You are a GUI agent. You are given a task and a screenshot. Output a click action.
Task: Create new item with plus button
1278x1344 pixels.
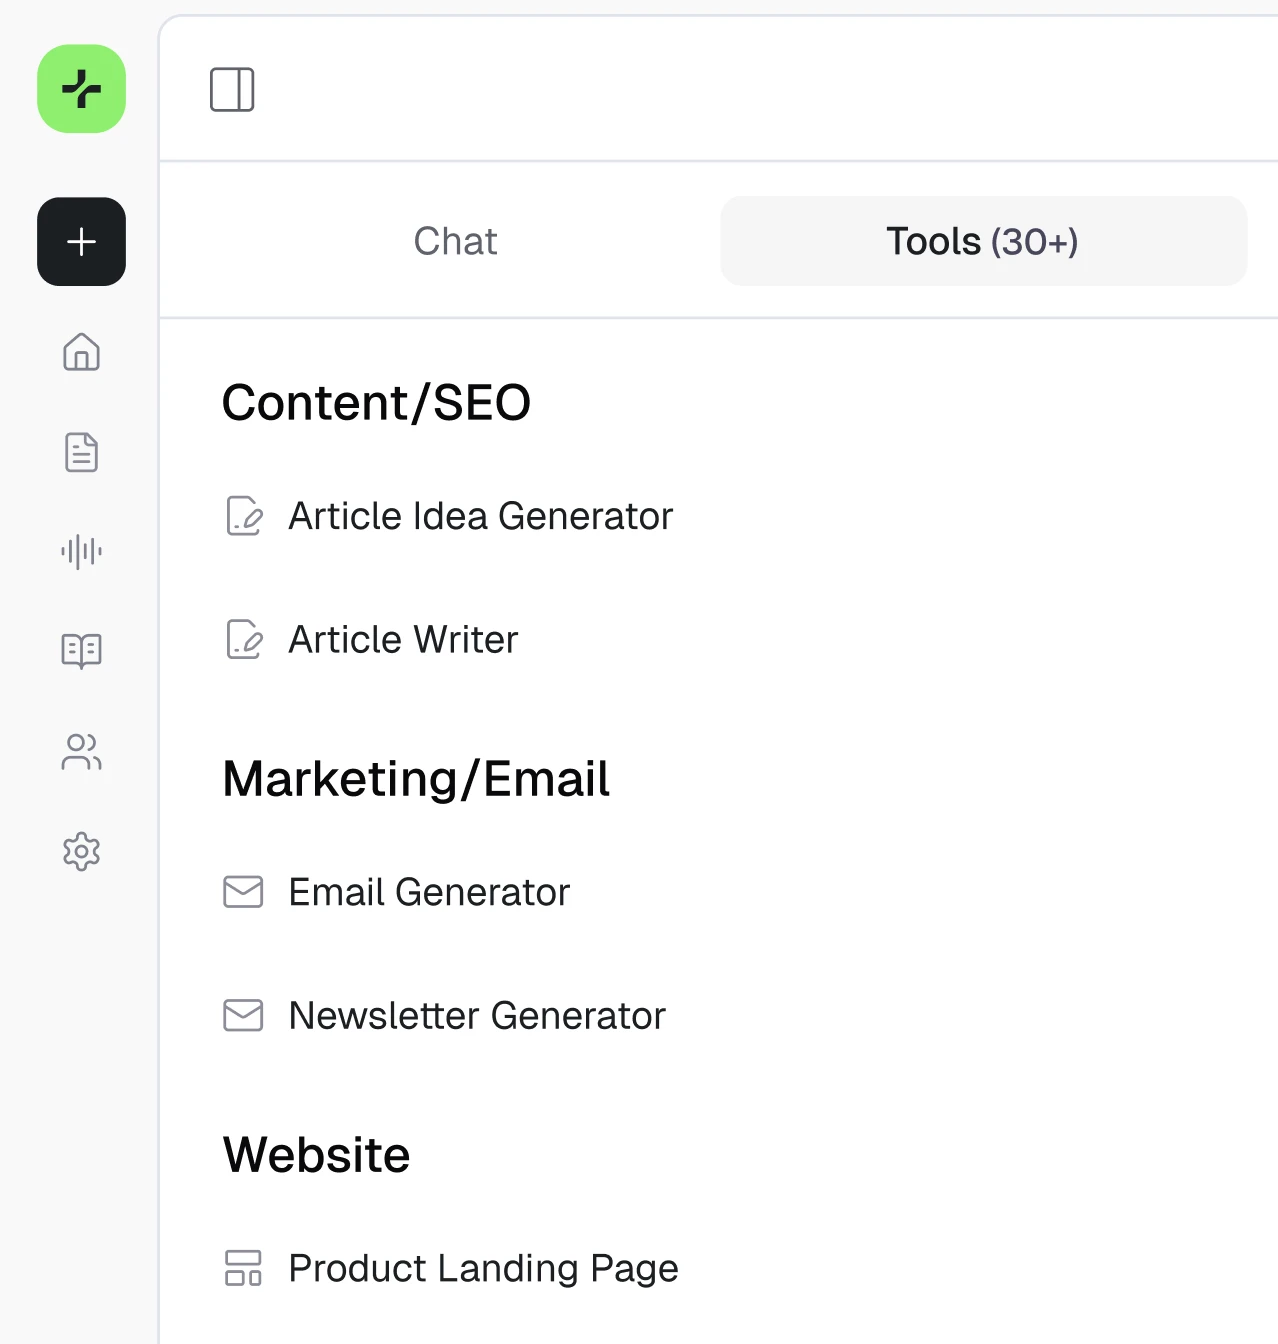(81, 241)
